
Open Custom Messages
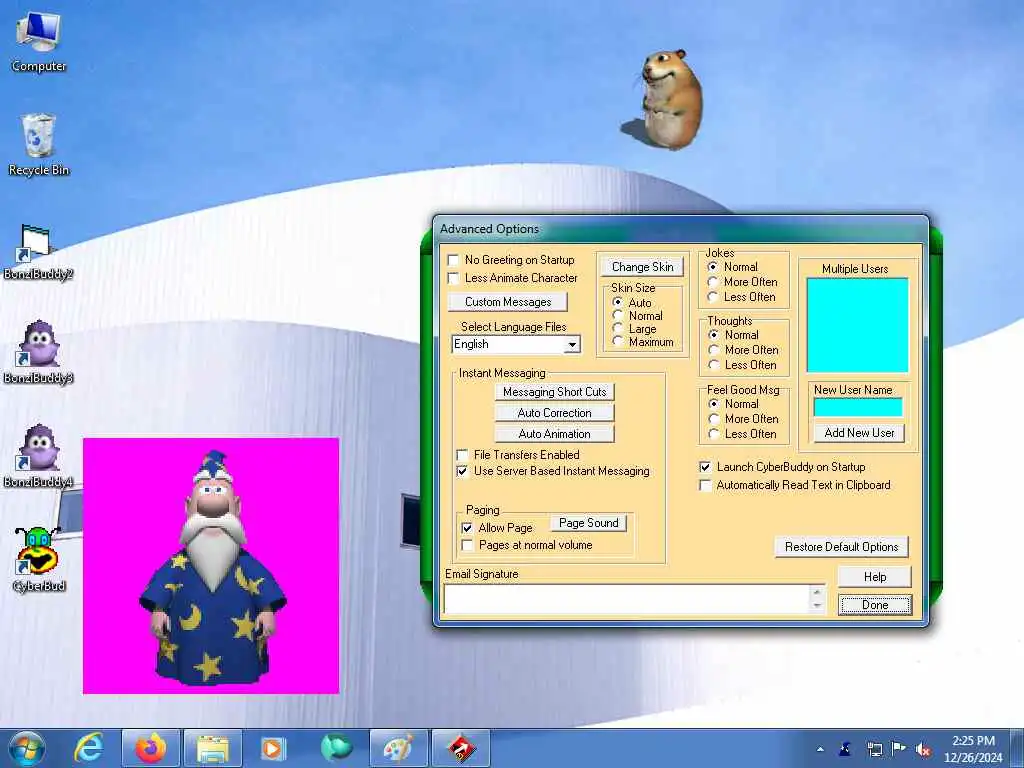tap(508, 302)
